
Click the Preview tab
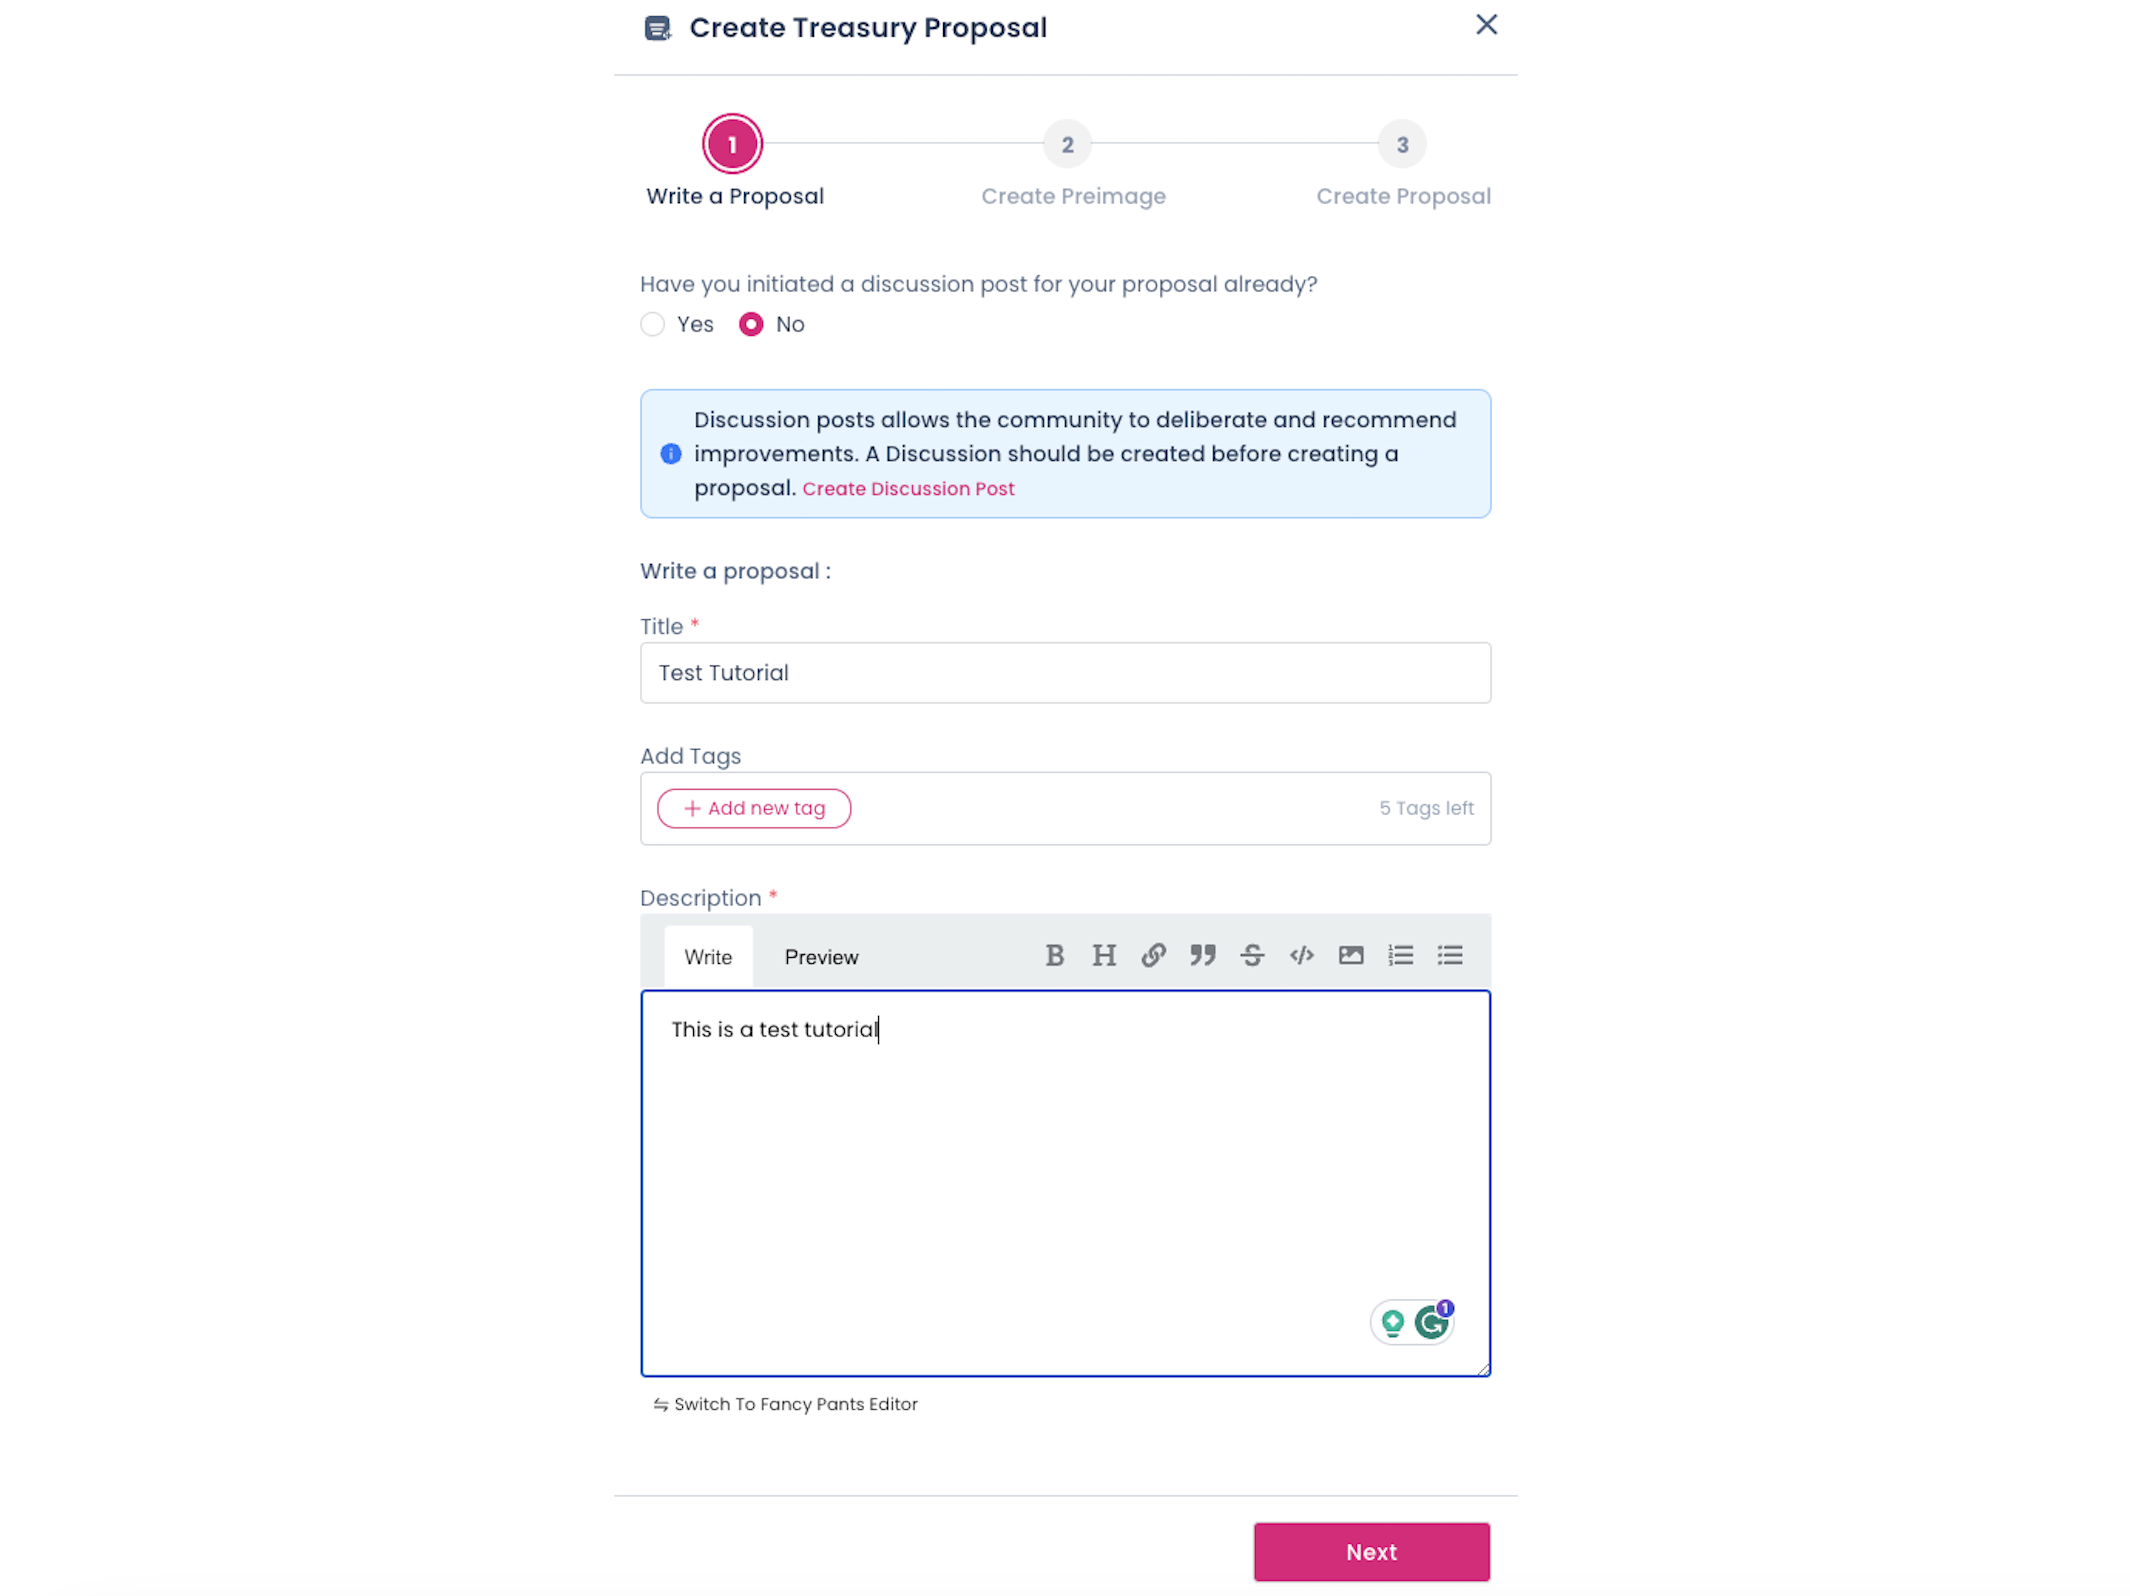tap(821, 956)
